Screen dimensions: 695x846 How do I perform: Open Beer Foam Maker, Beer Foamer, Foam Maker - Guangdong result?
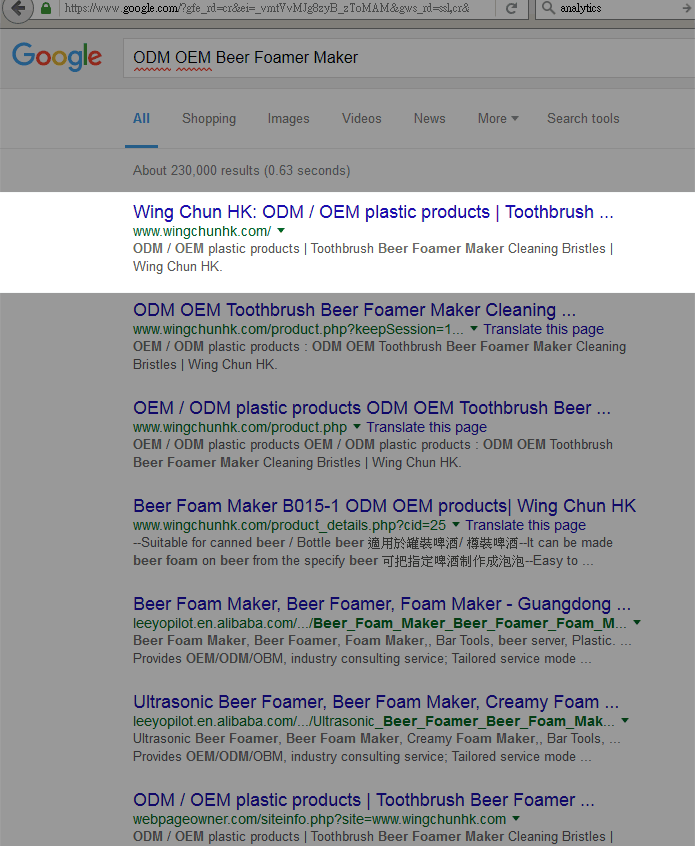click(x=382, y=604)
